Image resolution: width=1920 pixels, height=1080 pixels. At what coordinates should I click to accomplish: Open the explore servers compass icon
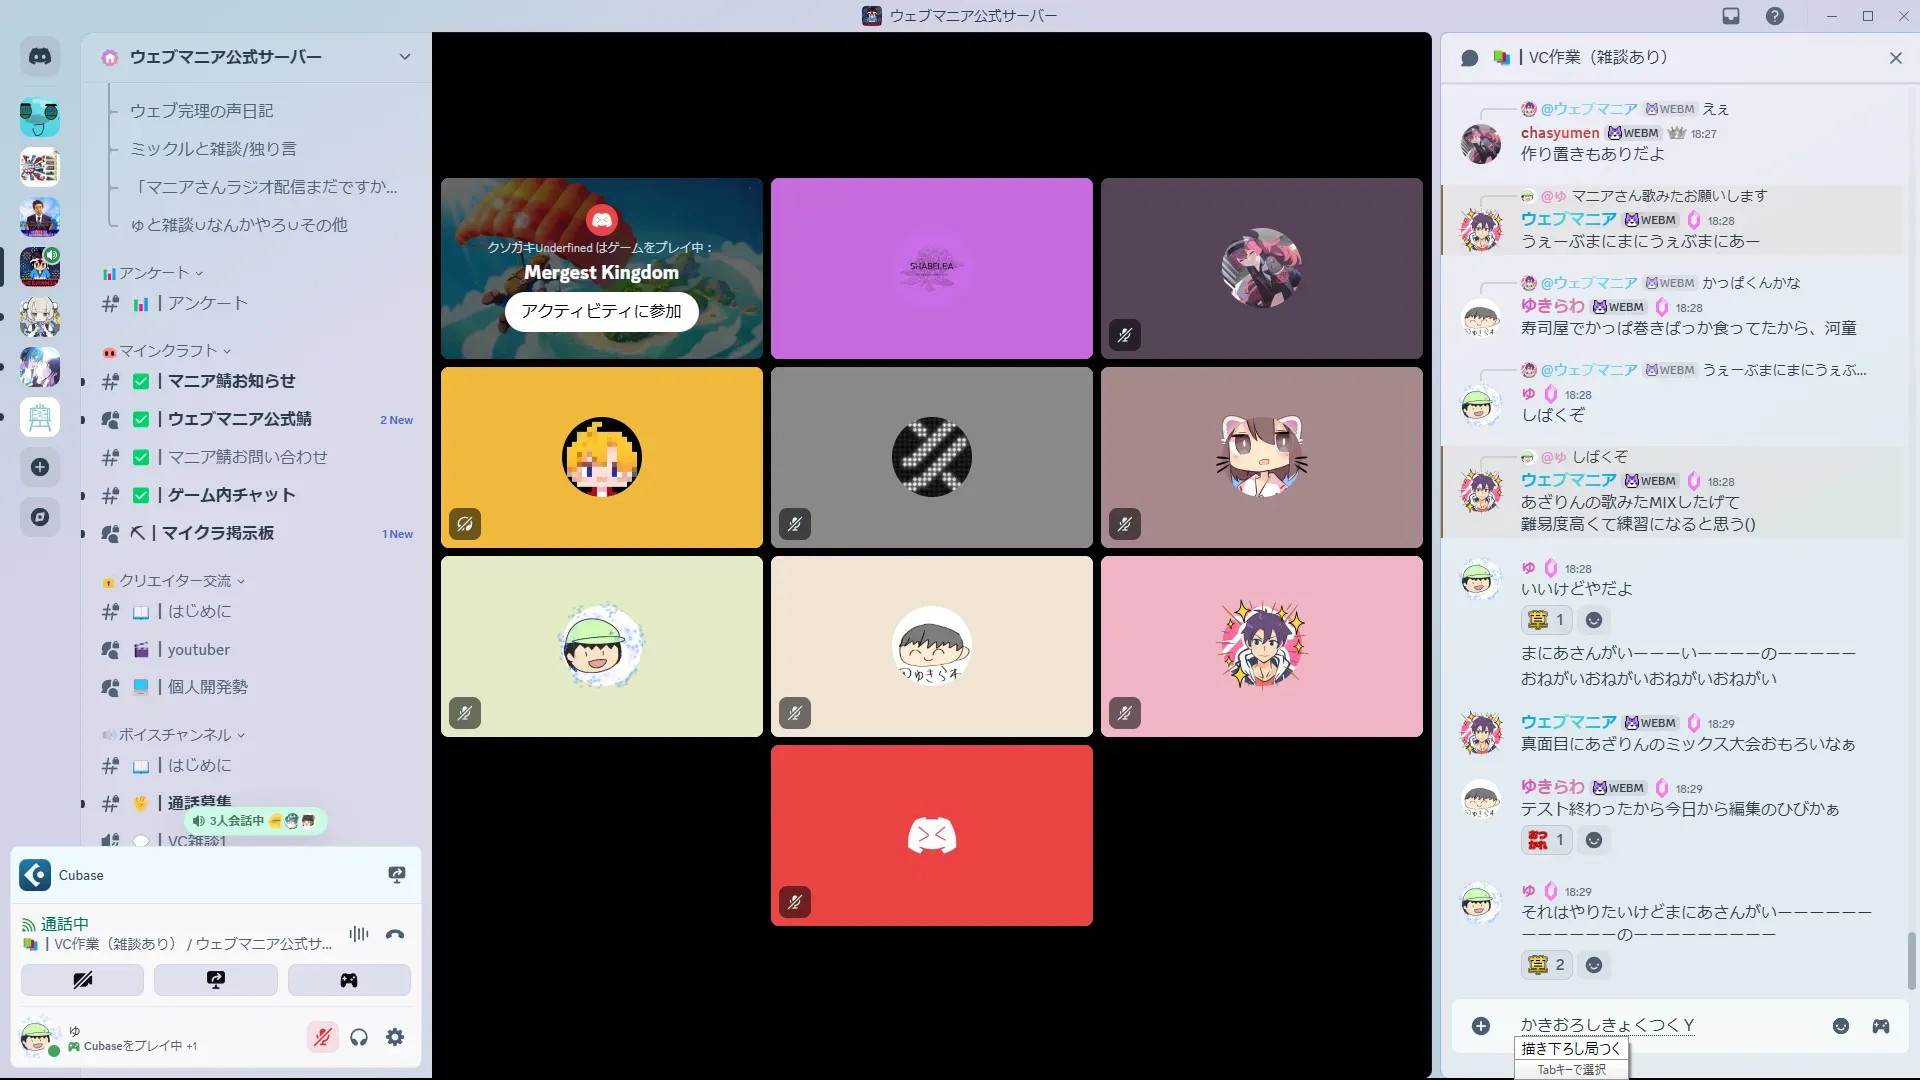pyautogui.click(x=40, y=517)
